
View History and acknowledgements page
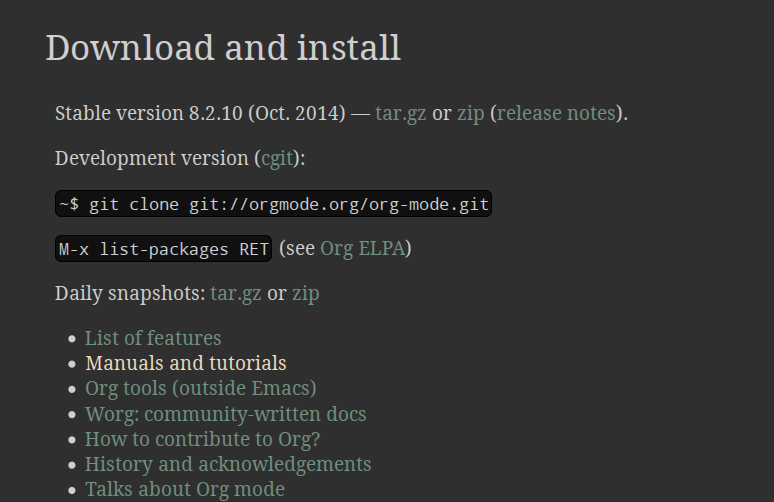228,464
